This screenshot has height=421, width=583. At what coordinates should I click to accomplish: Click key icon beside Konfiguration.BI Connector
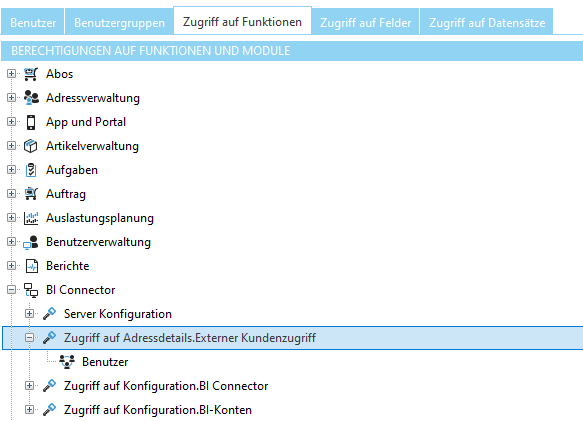pyautogui.click(x=49, y=386)
